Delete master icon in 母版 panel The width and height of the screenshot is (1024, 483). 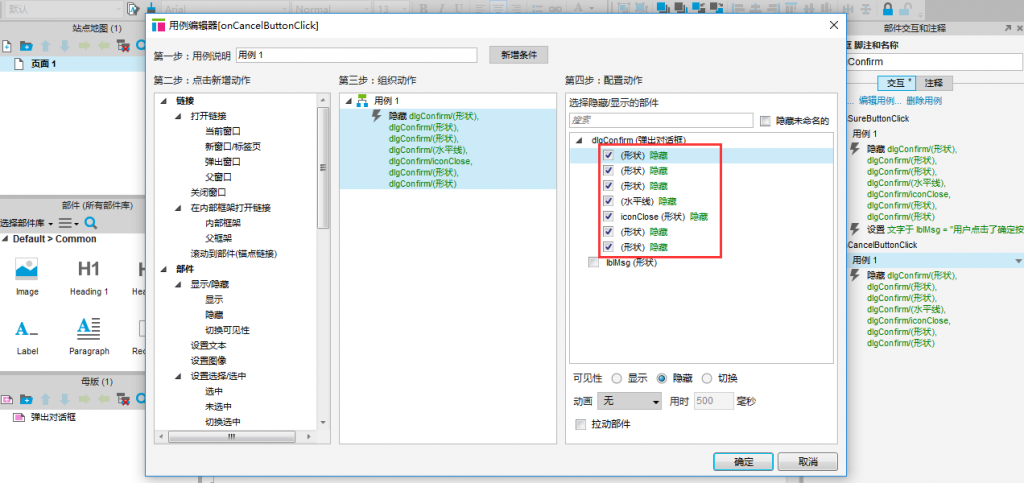click(x=122, y=398)
